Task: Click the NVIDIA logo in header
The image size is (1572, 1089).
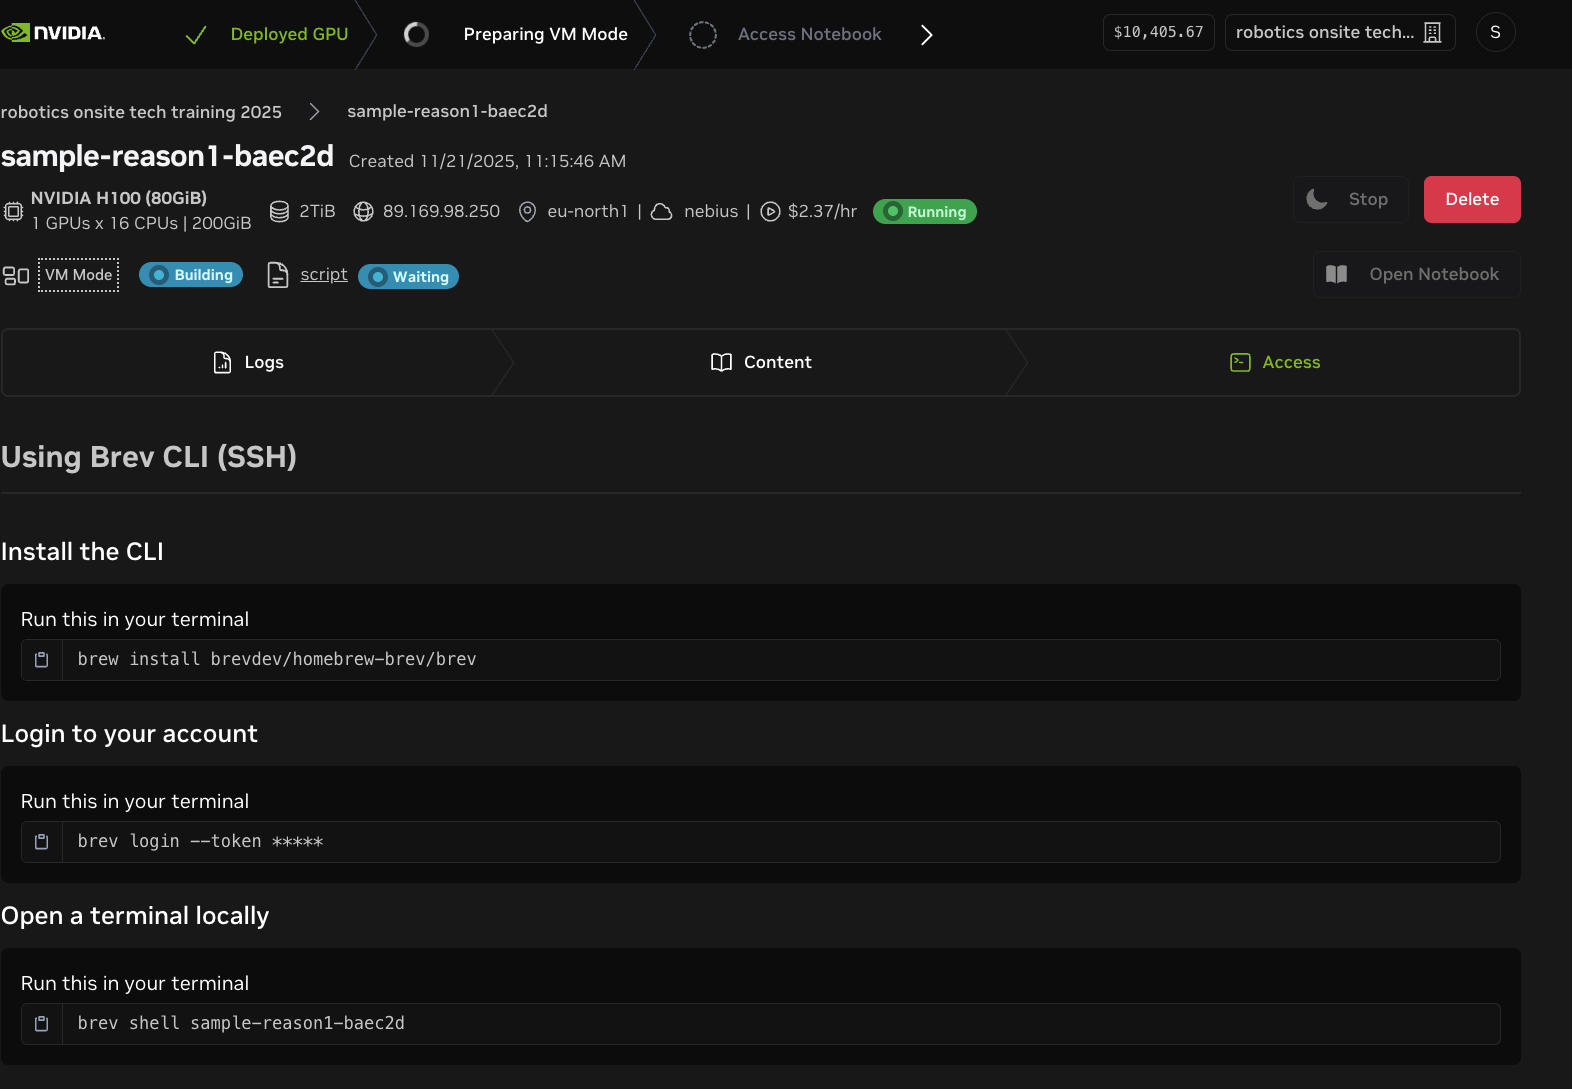Action: [x=54, y=33]
